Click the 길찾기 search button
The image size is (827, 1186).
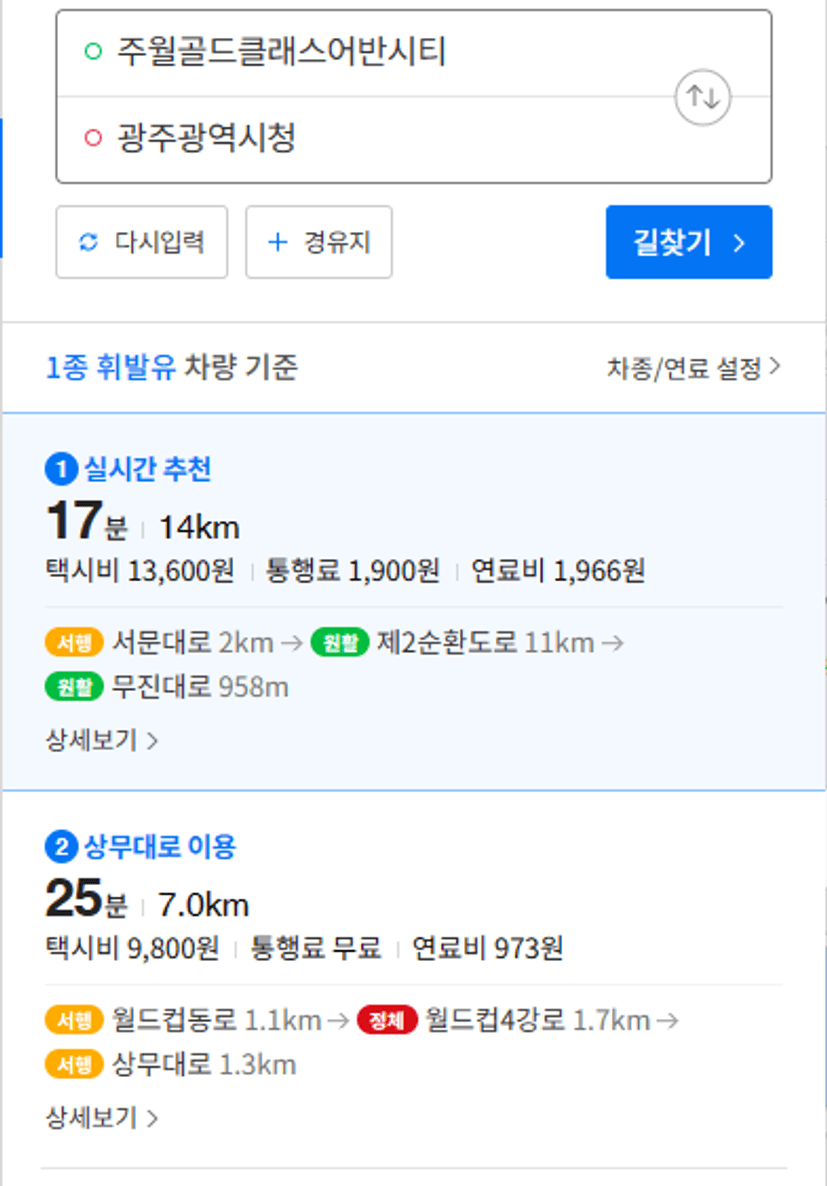click(689, 242)
